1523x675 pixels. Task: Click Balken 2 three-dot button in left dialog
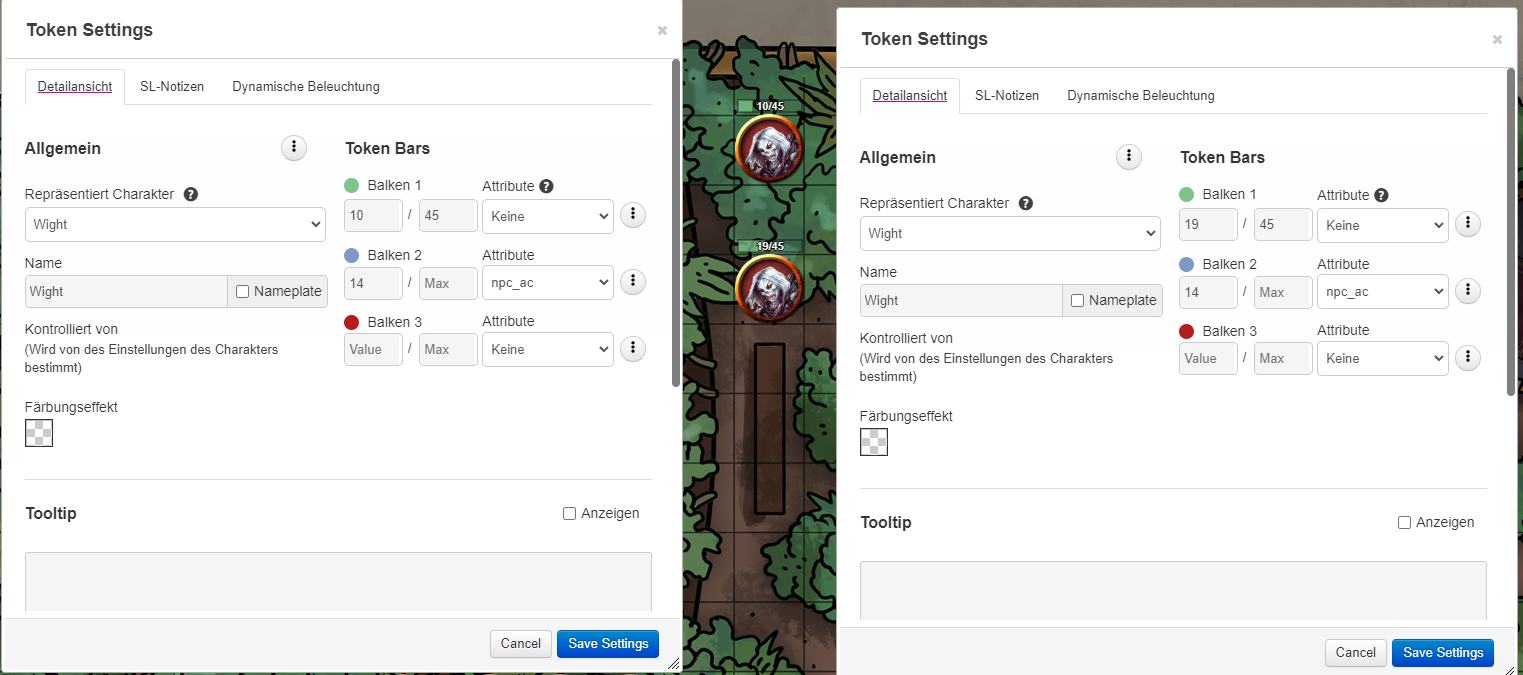[632, 282]
